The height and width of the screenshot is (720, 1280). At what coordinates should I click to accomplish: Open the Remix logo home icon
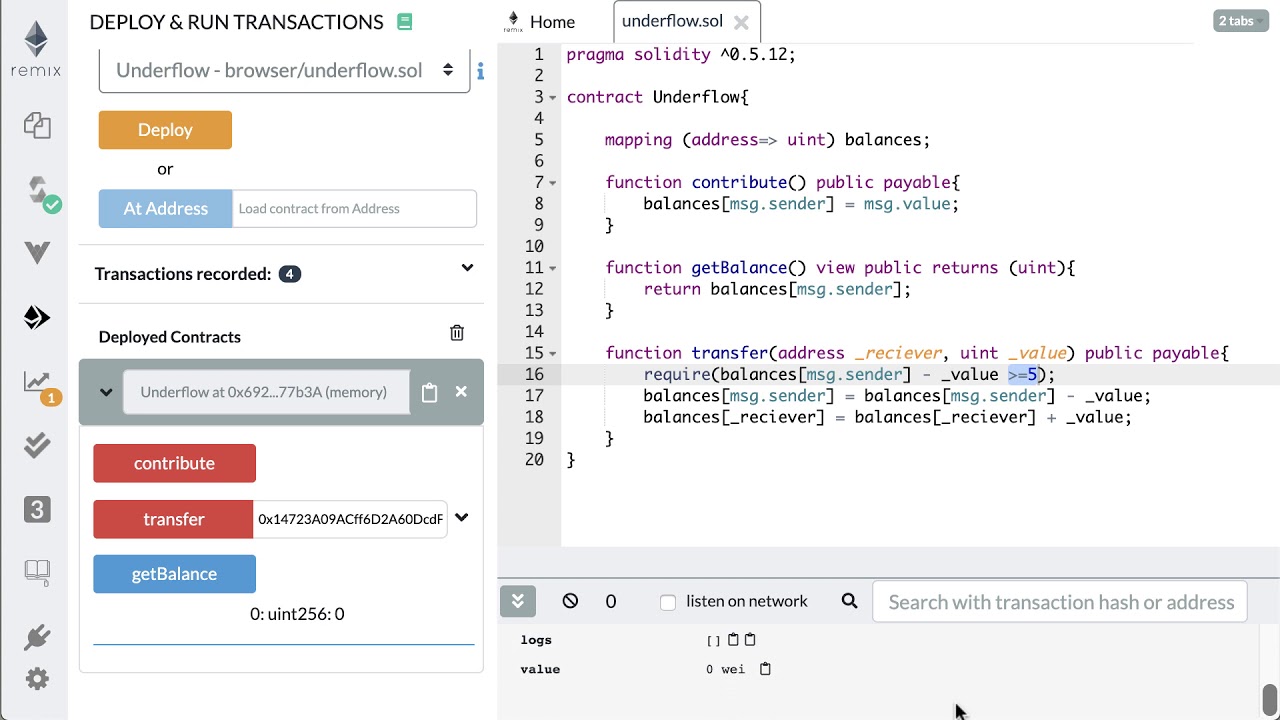click(36, 50)
